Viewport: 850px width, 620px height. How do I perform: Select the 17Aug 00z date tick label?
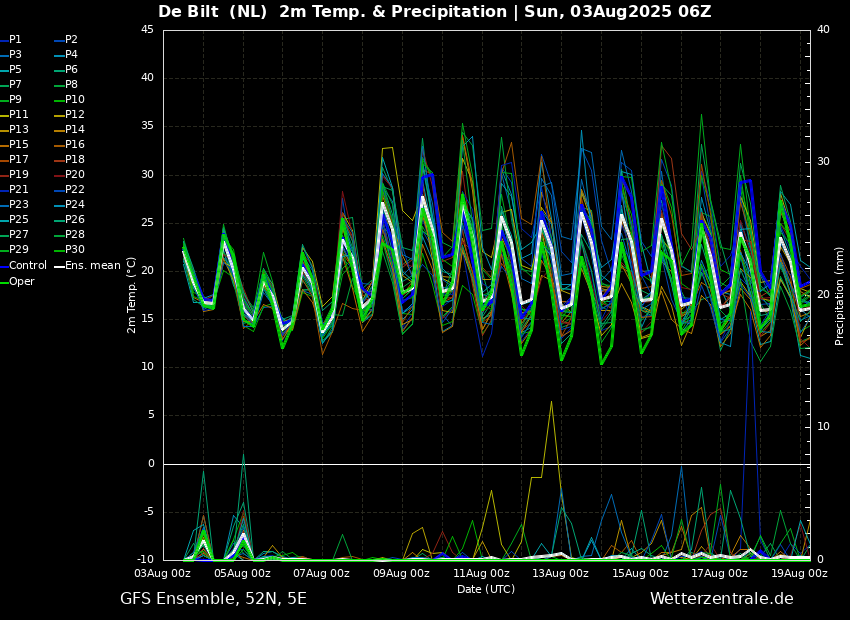[720, 574]
